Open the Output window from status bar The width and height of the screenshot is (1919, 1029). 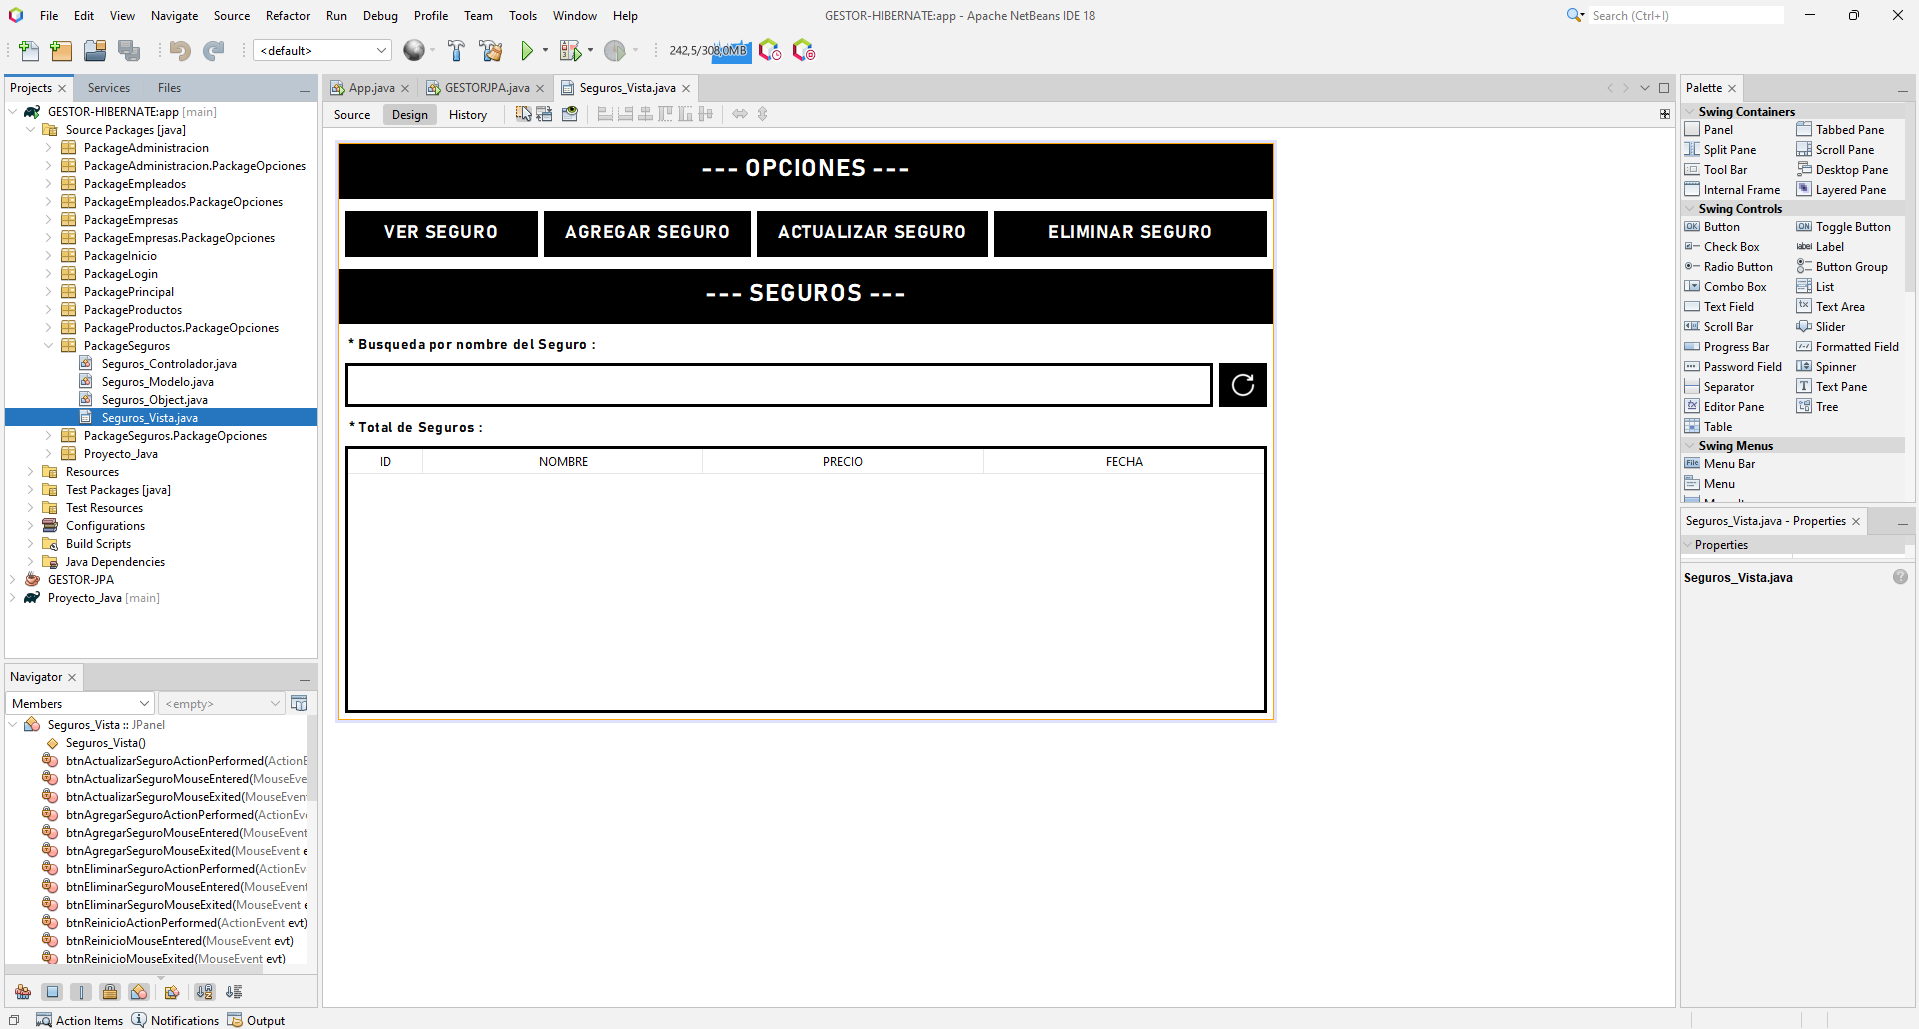click(x=256, y=1020)
